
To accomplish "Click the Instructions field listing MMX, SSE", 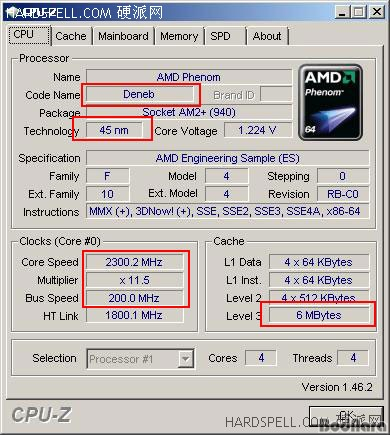I will coord(228,211).
